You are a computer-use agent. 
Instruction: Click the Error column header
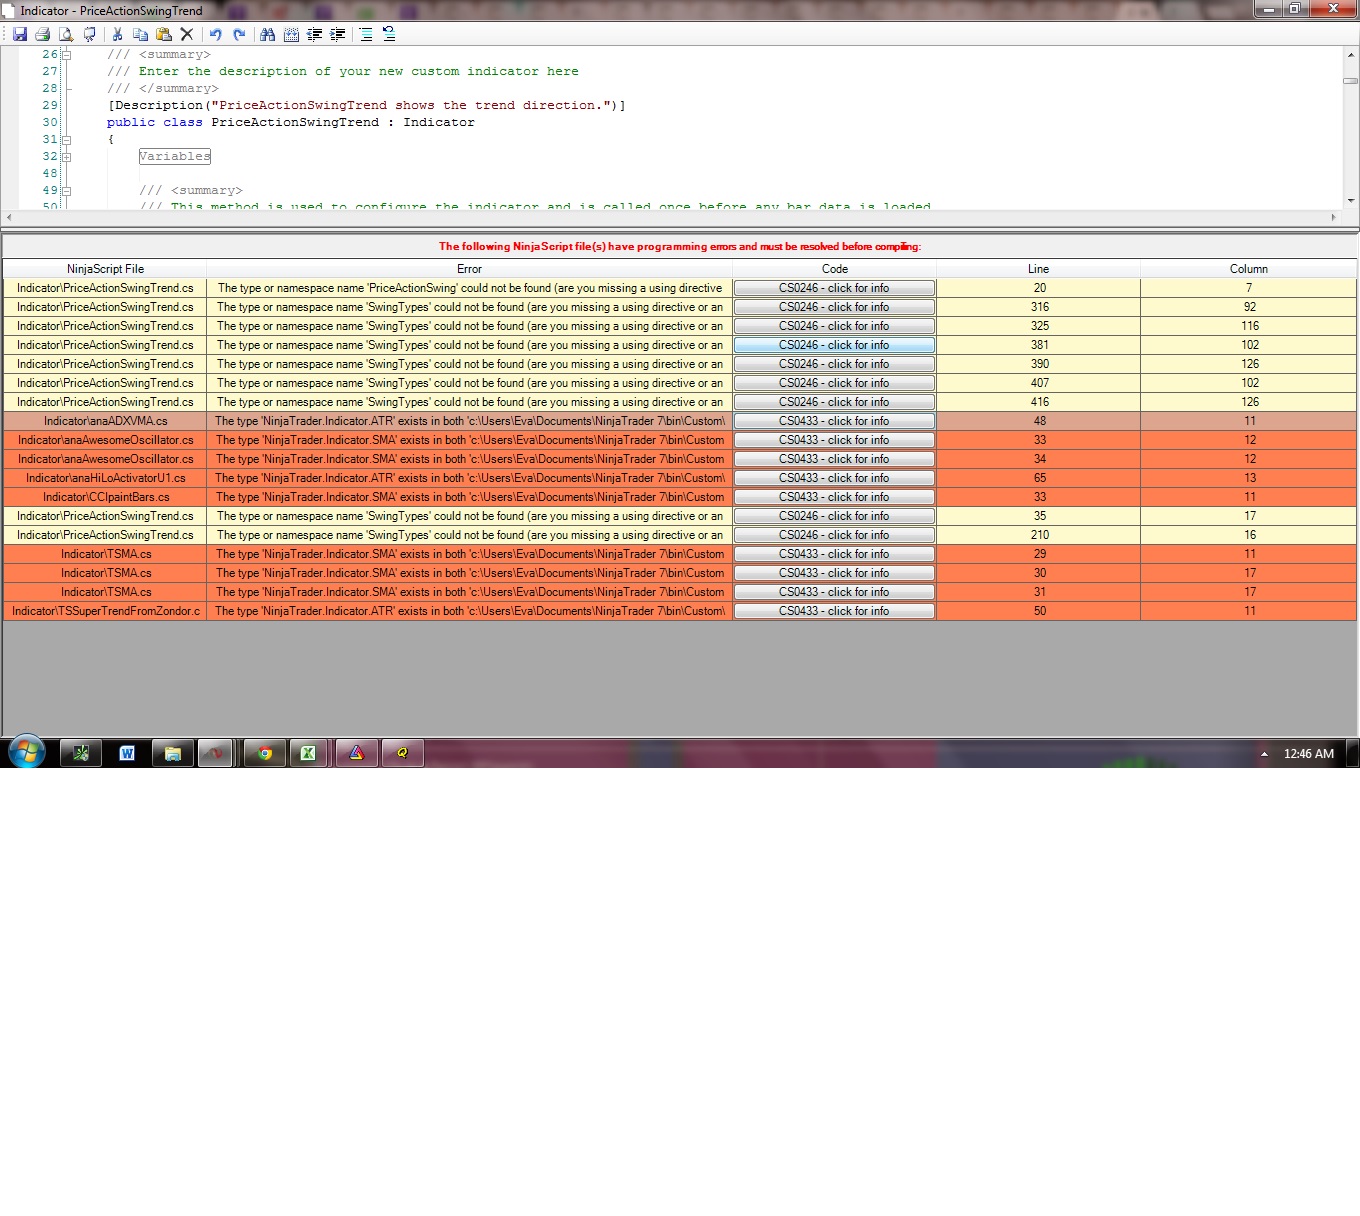click(469, 269)
